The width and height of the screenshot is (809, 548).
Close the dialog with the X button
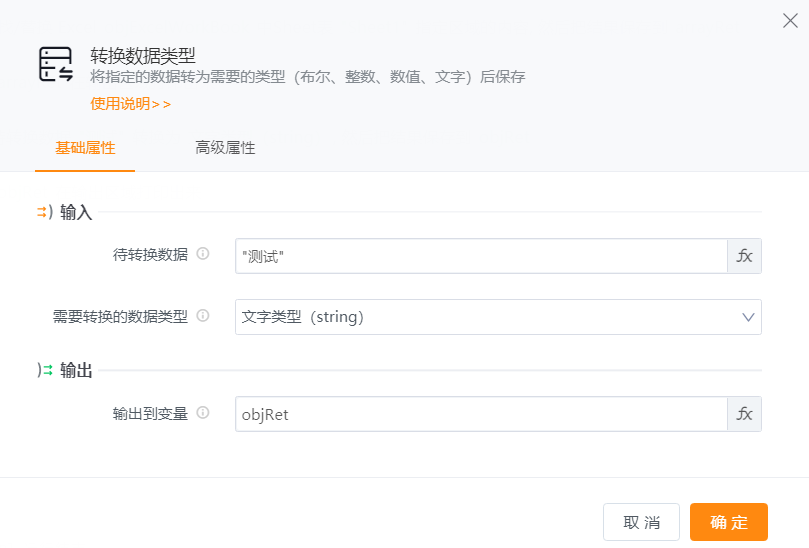(x=790, y=21)
